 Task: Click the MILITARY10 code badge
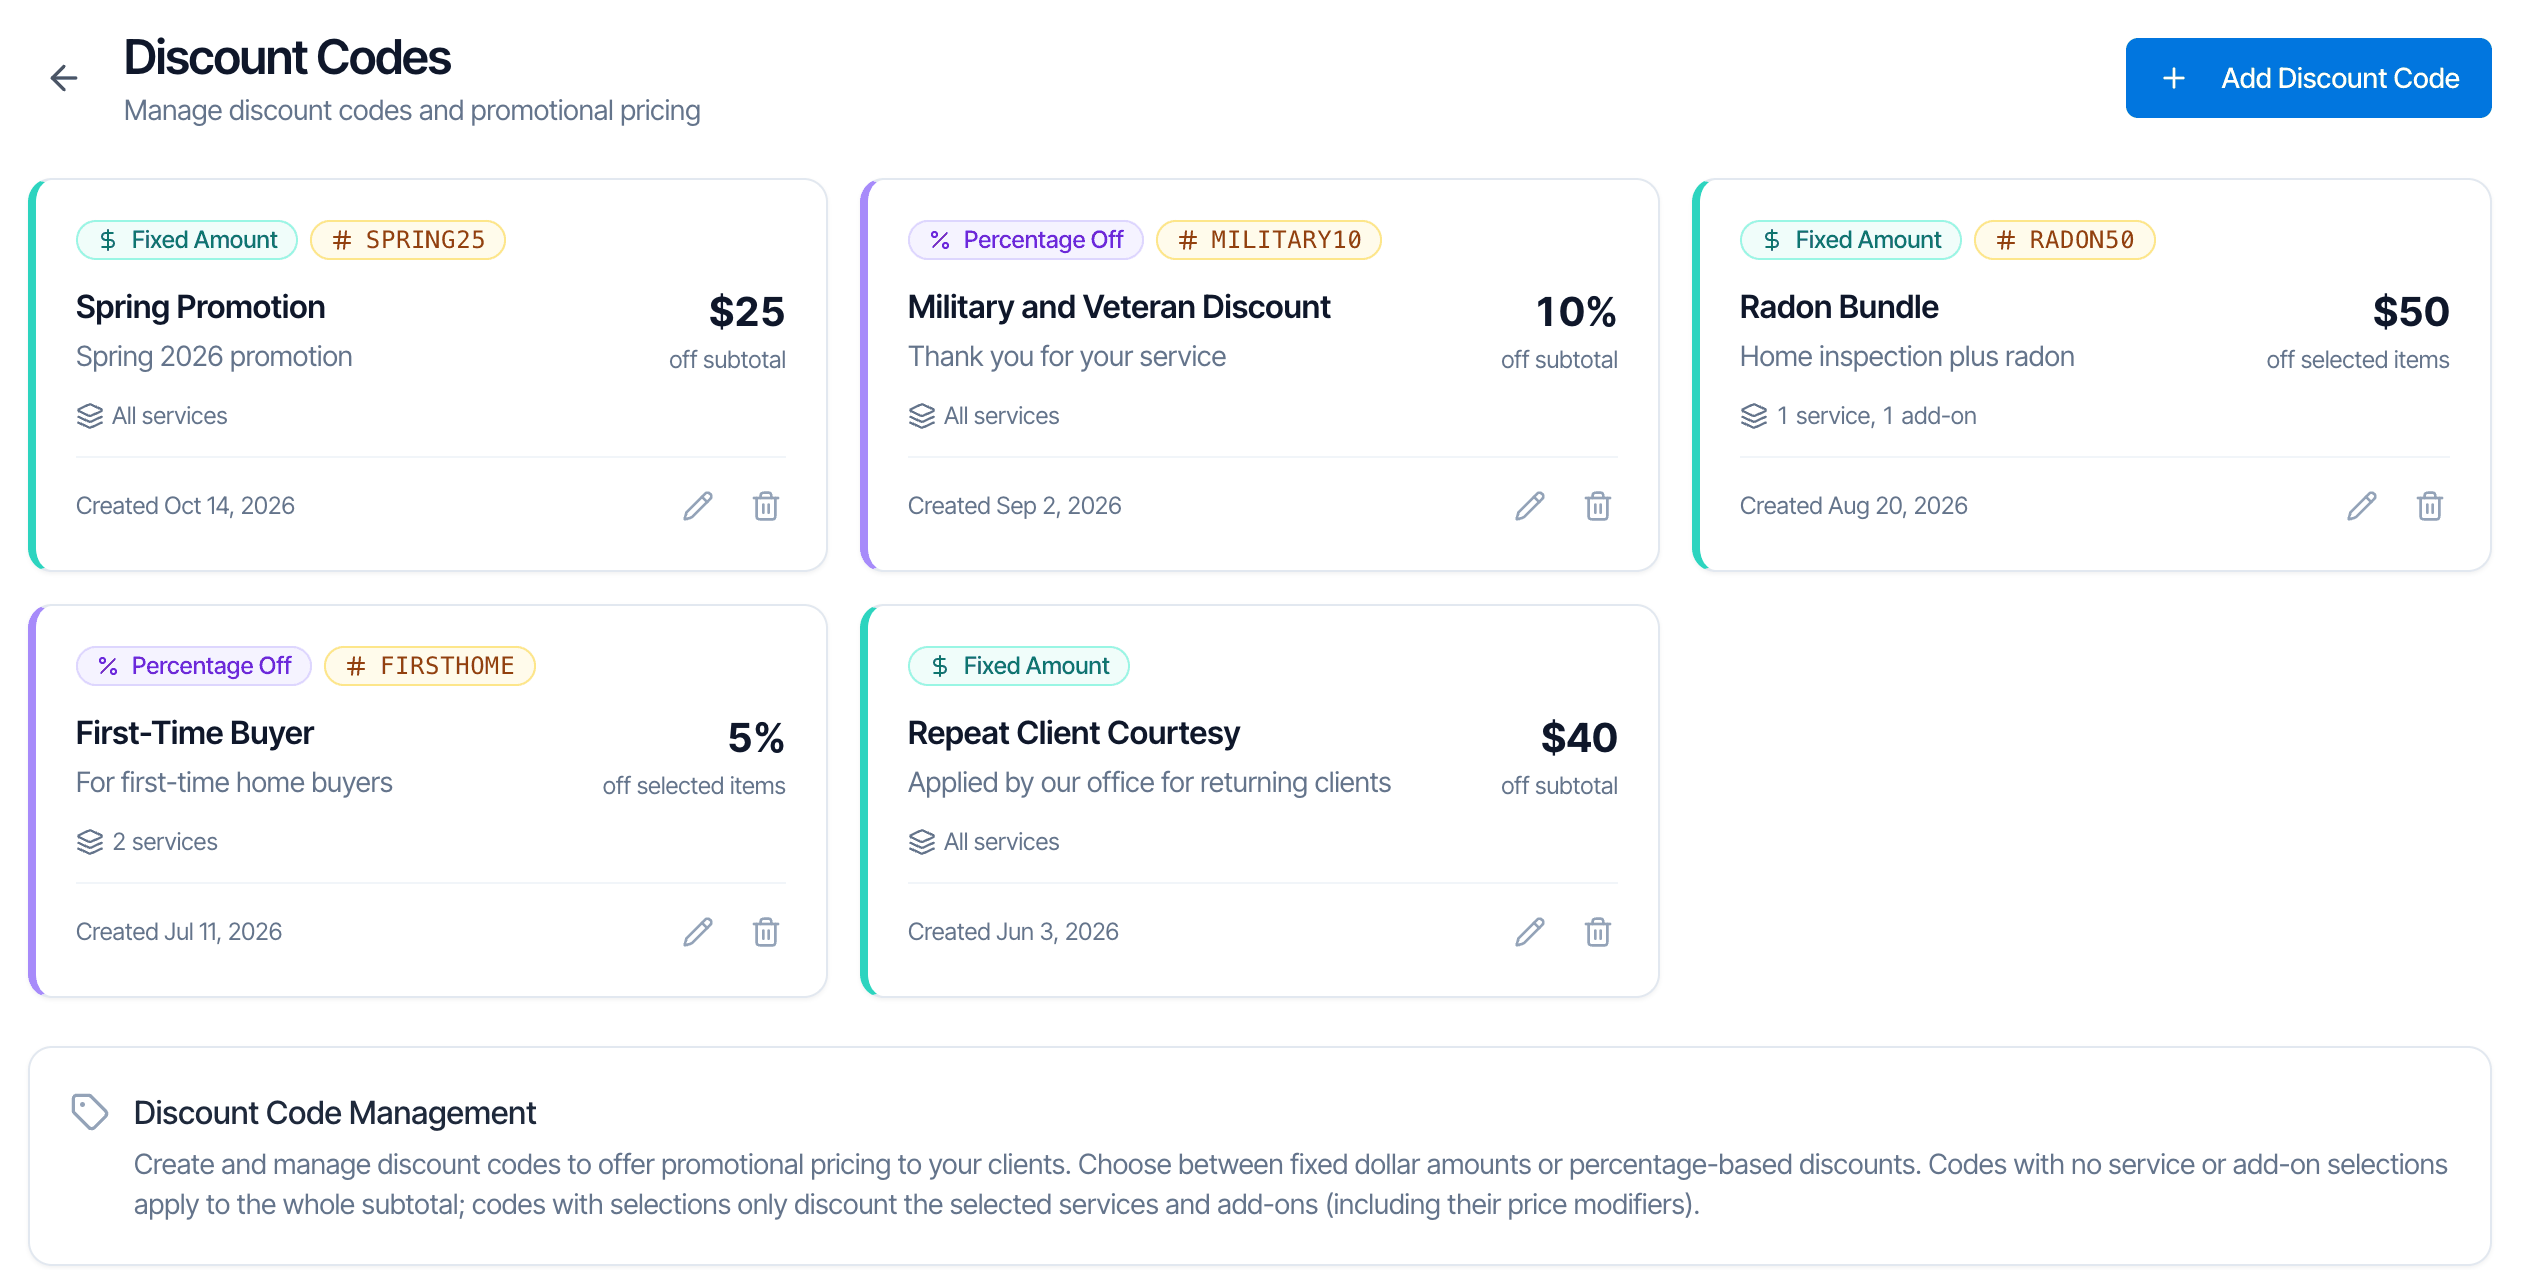click(1269, 240)
